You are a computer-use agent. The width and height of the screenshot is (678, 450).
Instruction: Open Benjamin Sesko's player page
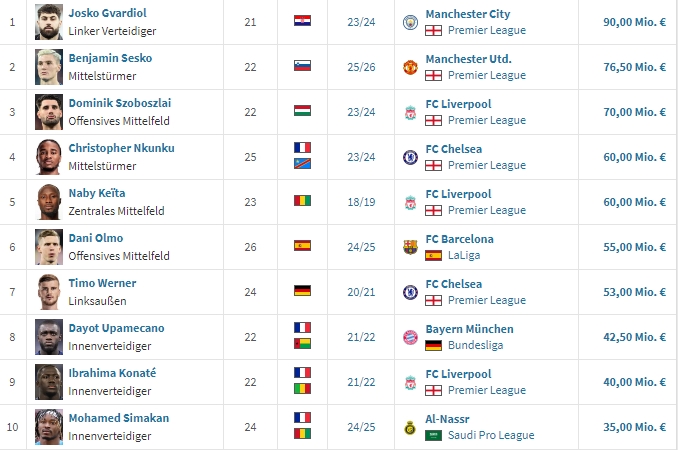point(110,59)
